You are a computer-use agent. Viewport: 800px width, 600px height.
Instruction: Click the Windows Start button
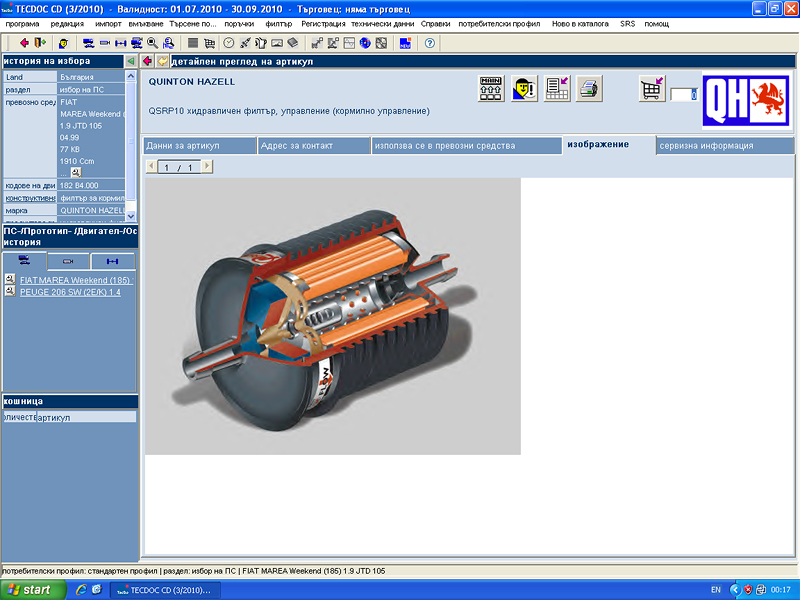click(x=30, y=590)
